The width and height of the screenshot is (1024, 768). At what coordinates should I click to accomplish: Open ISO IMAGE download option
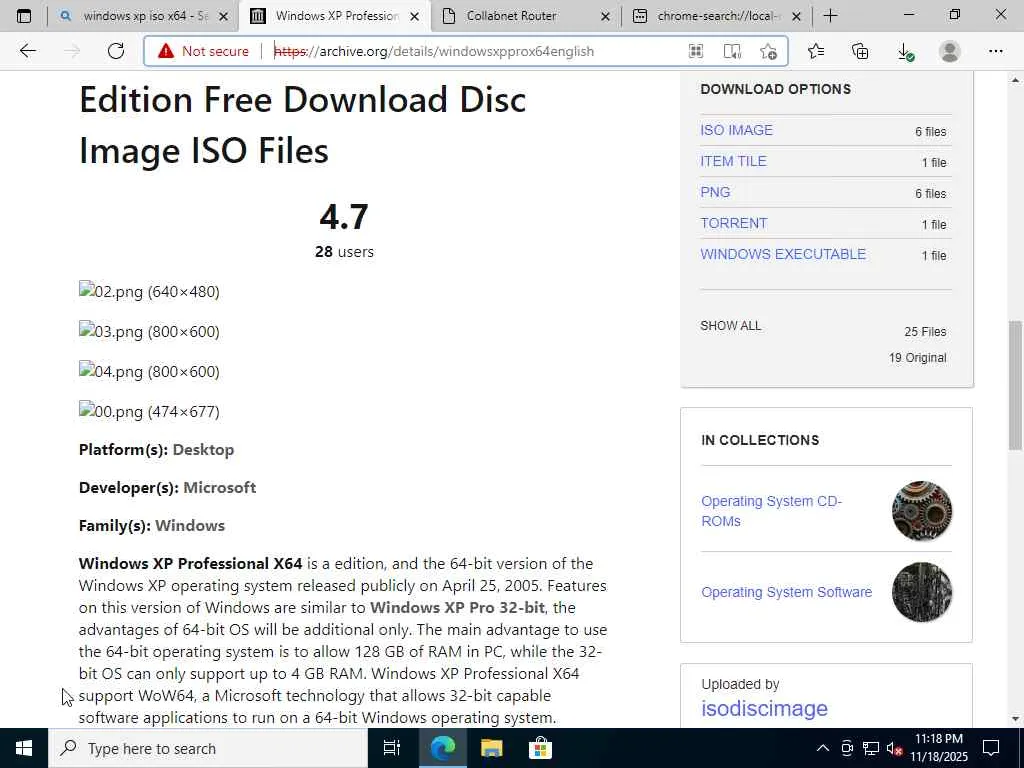click(736, 130)
